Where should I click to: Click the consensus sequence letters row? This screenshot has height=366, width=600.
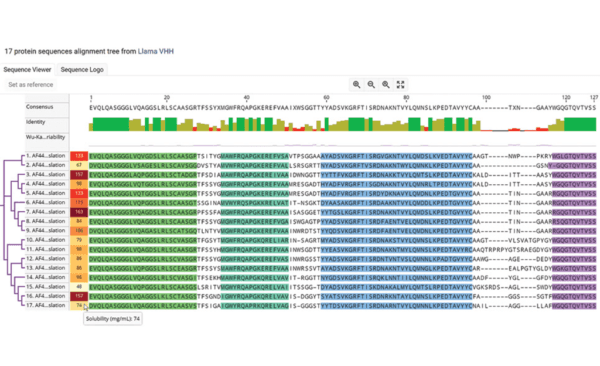[x=342, y=108]
